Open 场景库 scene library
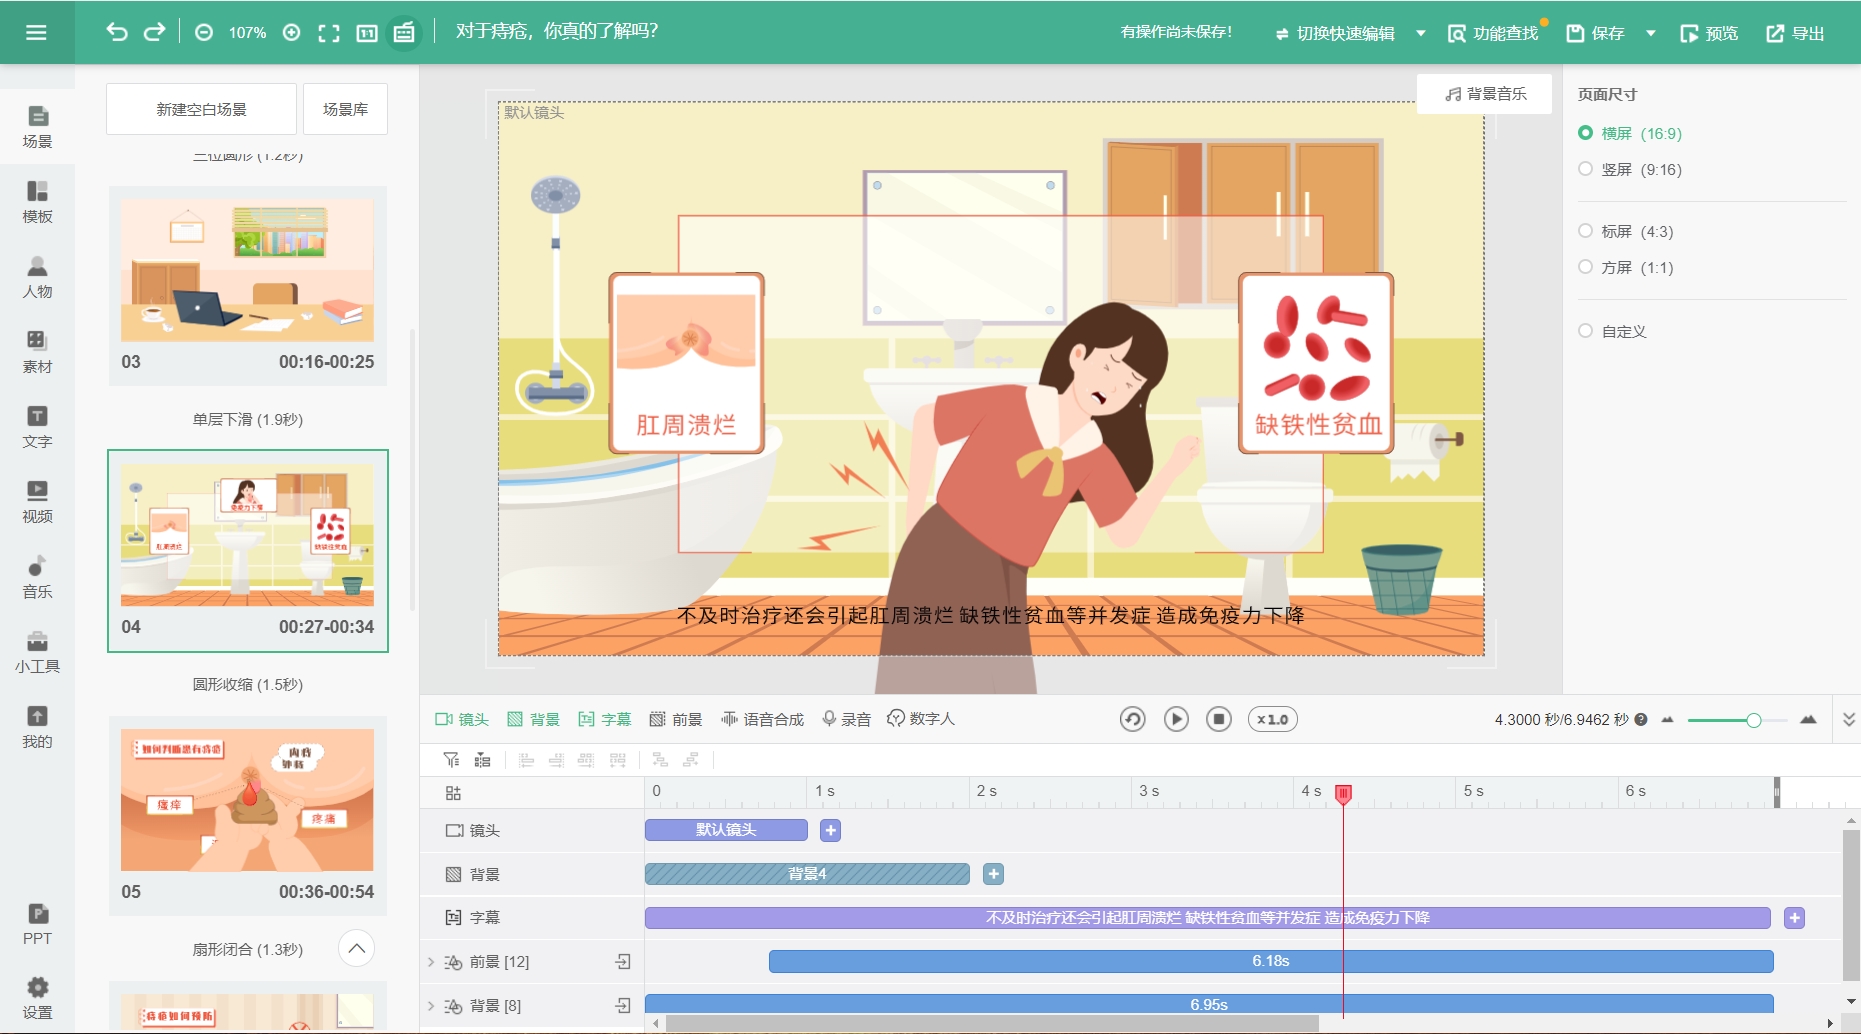 coord(345,109)
